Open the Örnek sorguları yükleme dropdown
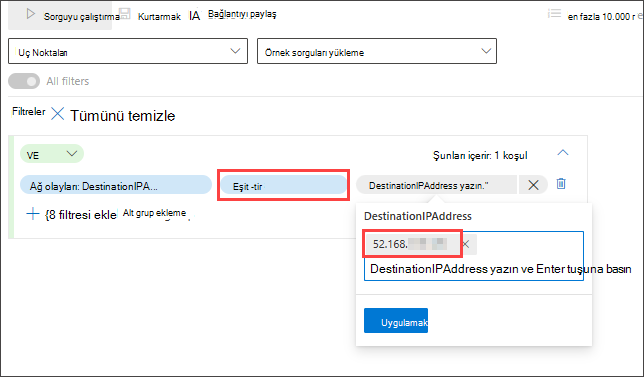The width and height of the screenshot is (644, 377). click(377, 51)
